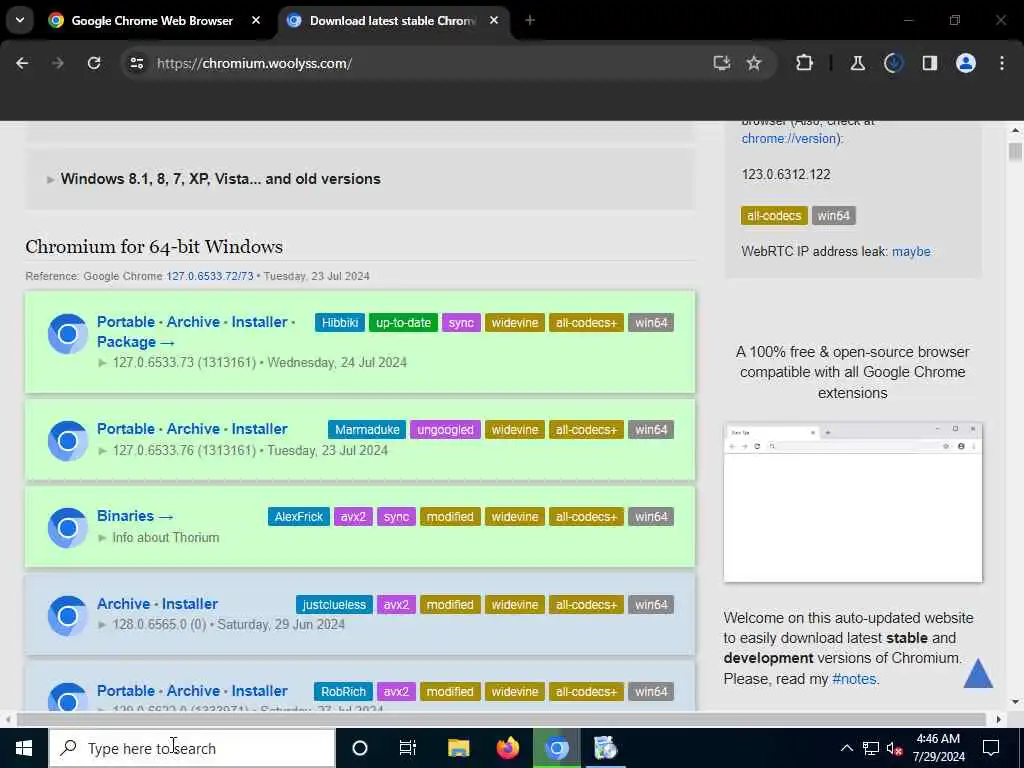Image resolution: width=1024 pixels, height=768 pixels.
Task: Click the AlexFrick author tag
Action: click(x=298, y=517)
